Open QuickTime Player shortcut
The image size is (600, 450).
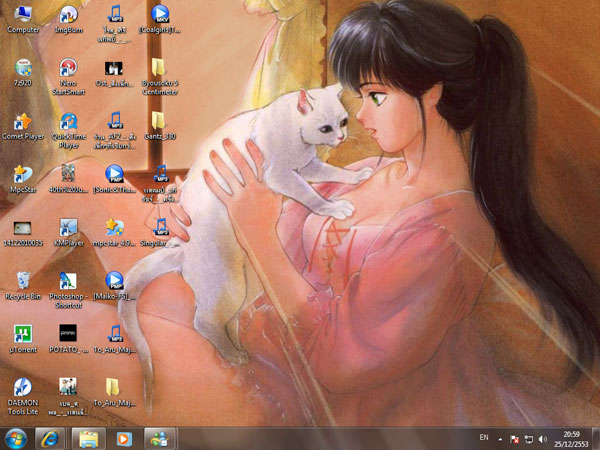(x=69, y=130)
